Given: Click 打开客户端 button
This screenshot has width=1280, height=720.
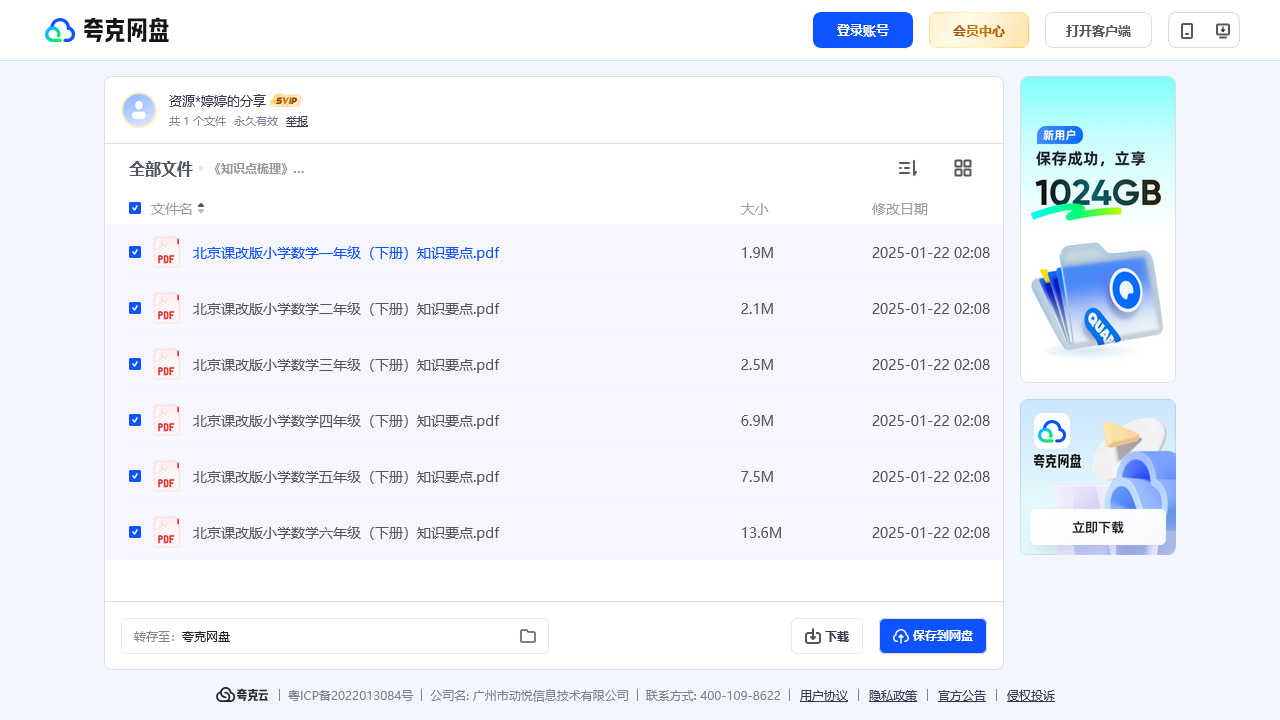Looking at the screenshot, I should [1098, 30].
